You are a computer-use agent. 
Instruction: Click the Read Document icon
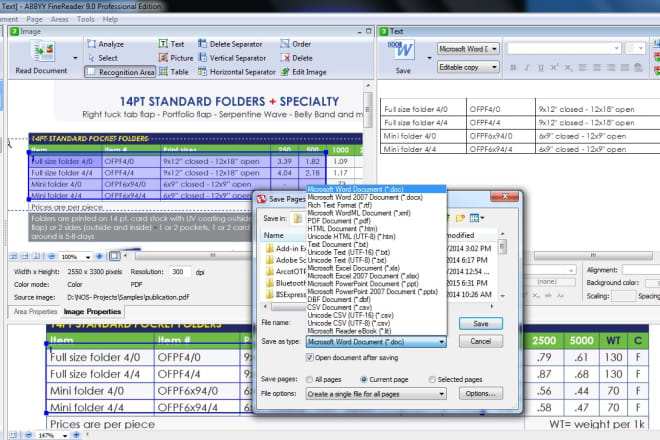tap(43, 52)
